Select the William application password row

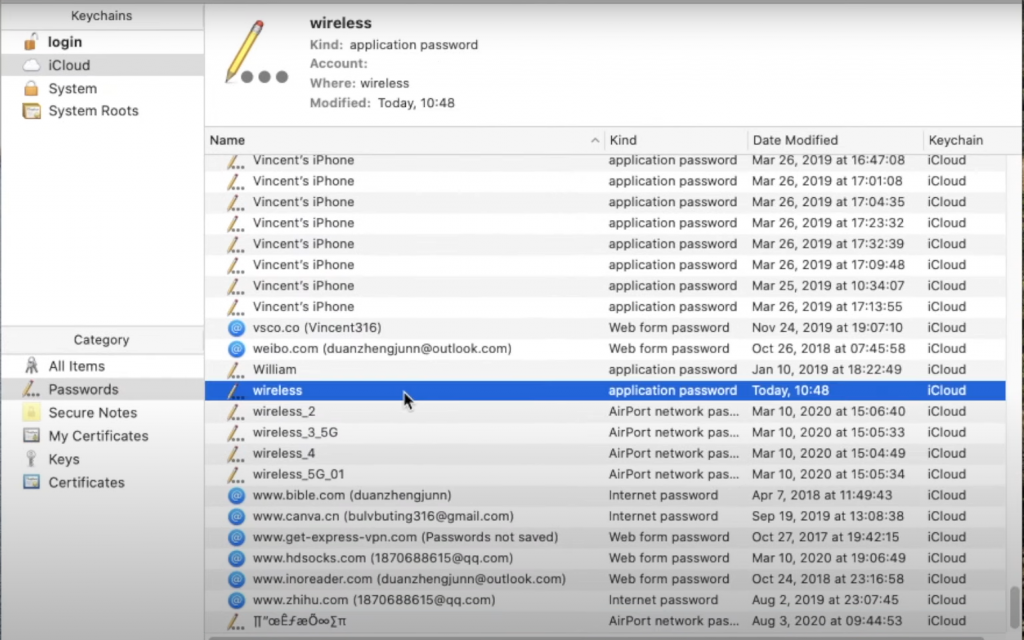click(x=605, y=370)
